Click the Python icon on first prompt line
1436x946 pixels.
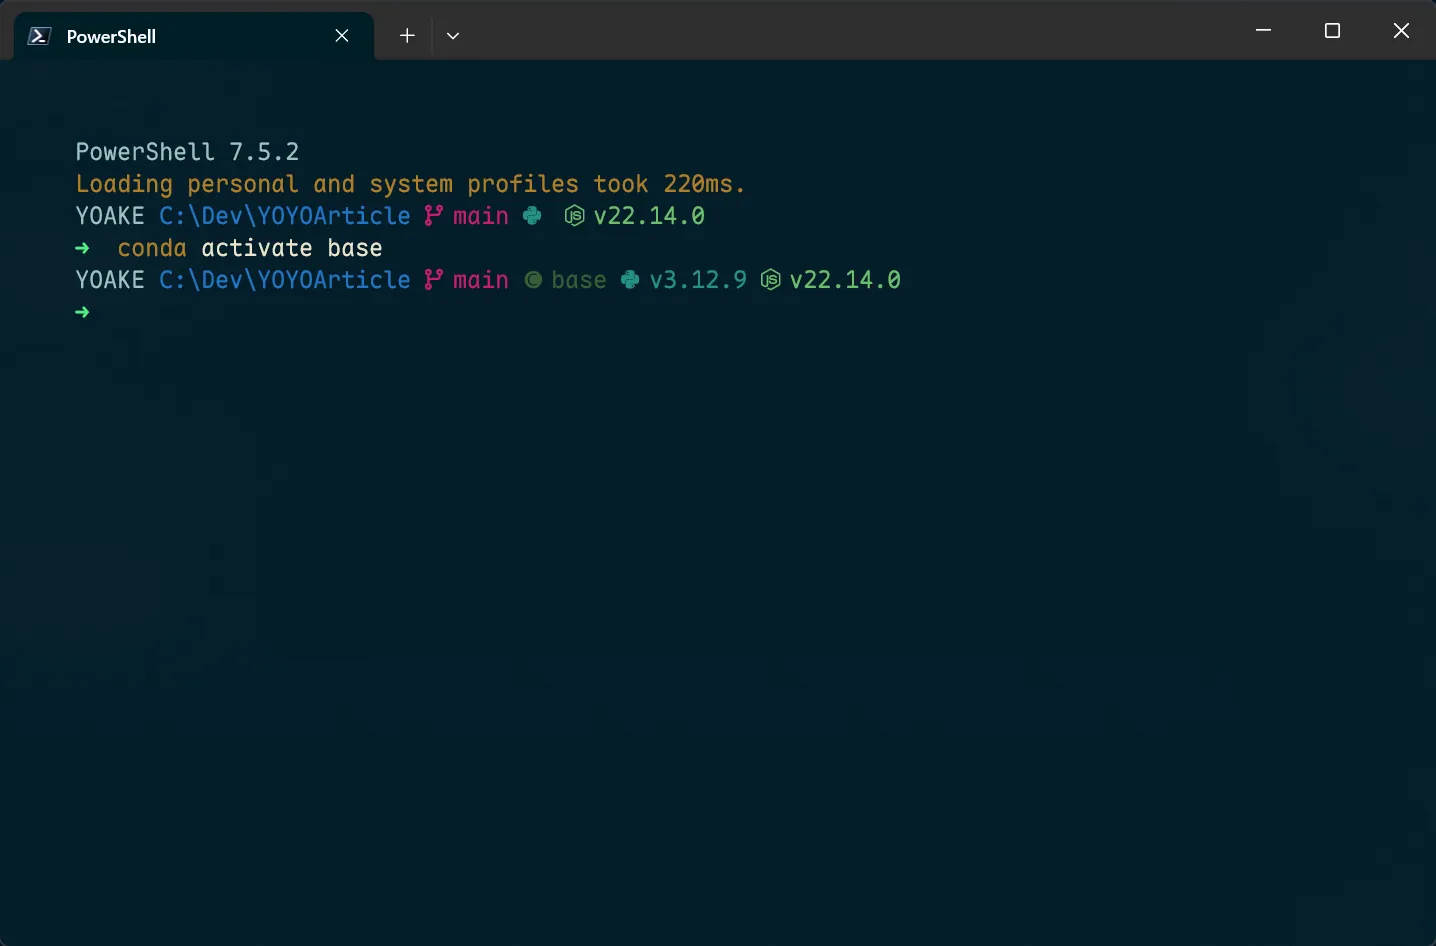pos(532,216)
